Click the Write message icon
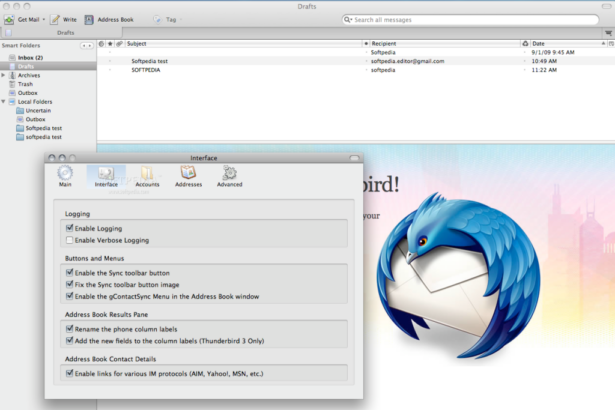Viewport: 615px width, 410px height. click(55, 19)
